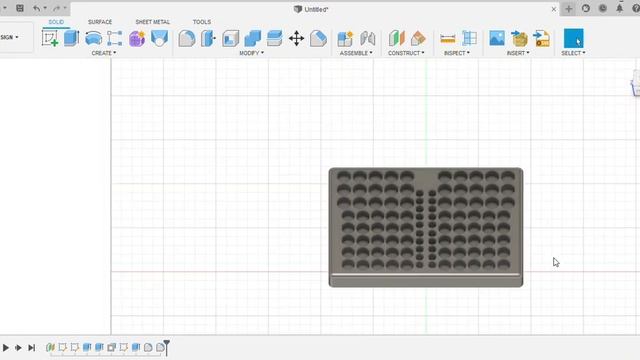
Task: Select the Measure ruler tool in Inspect
Action: [448, 38]
